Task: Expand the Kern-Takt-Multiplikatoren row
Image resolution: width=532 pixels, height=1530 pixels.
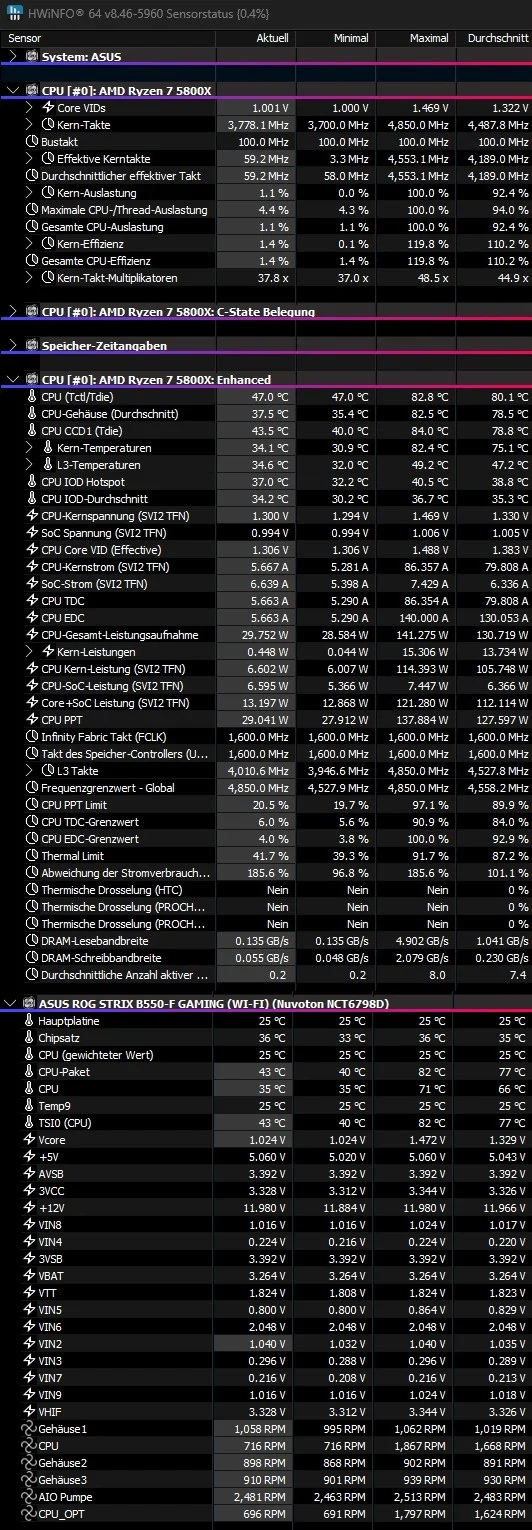Action: point(30,278)
